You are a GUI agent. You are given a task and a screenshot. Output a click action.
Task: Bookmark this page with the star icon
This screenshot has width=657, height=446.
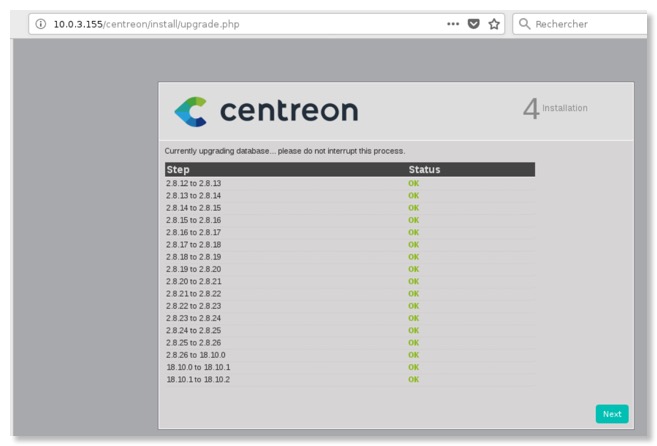[494, 24]
